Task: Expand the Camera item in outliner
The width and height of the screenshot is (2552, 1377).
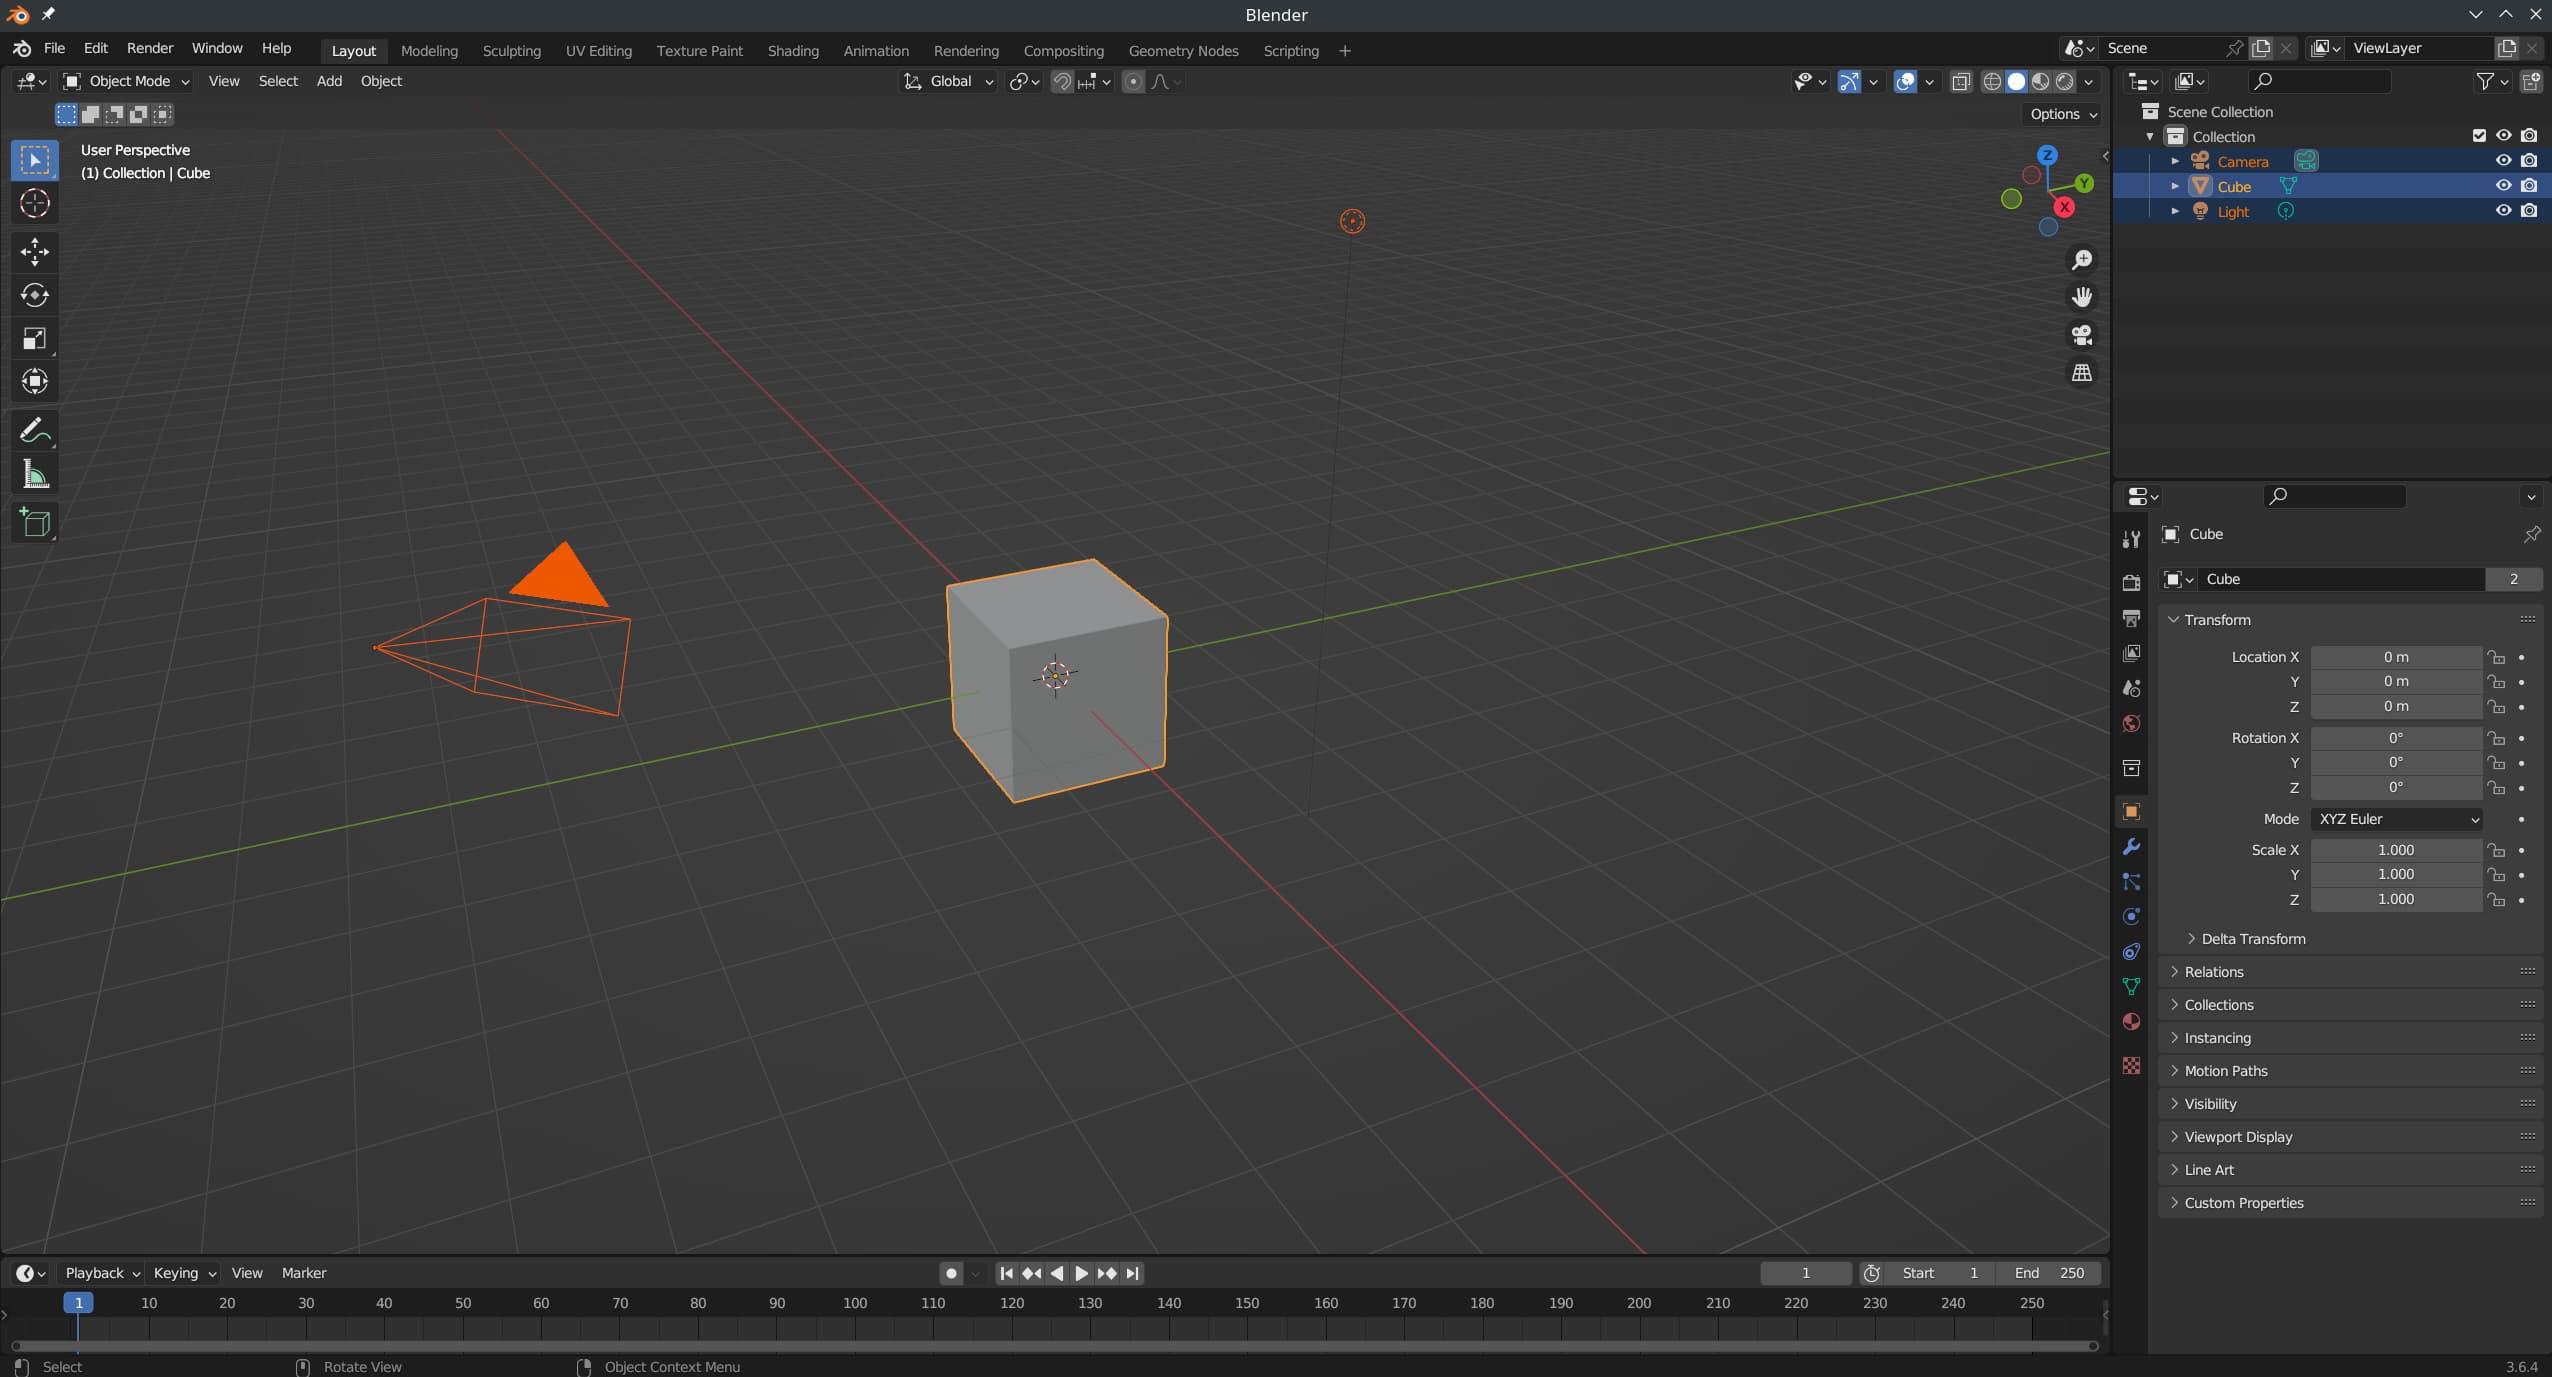Action: click(2175, 161)
